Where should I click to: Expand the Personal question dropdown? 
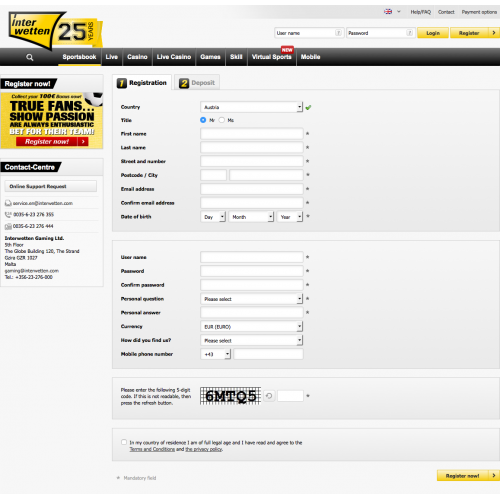tap(252, 299)
